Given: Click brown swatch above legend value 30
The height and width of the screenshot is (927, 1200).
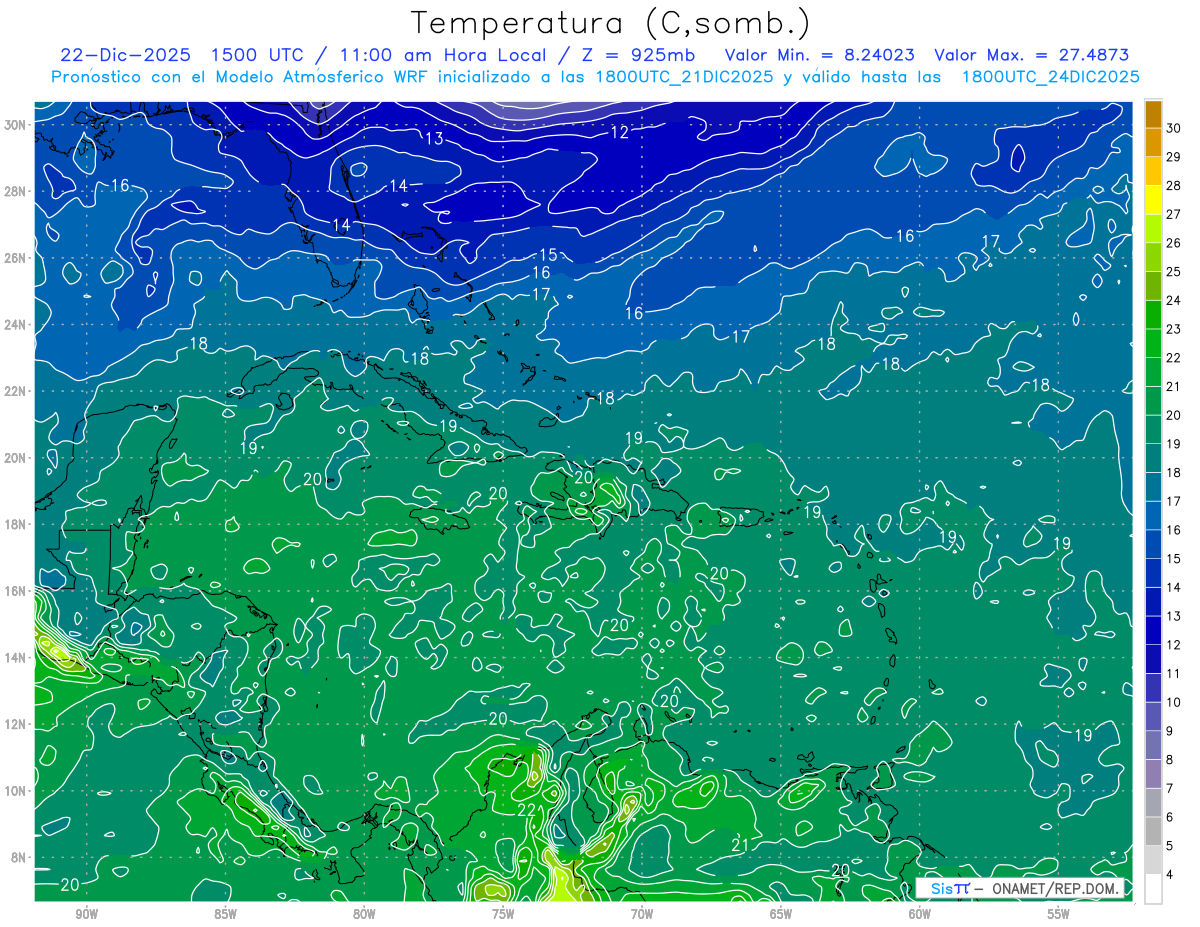Looking at the screenshot, I should click(1153, 114).
